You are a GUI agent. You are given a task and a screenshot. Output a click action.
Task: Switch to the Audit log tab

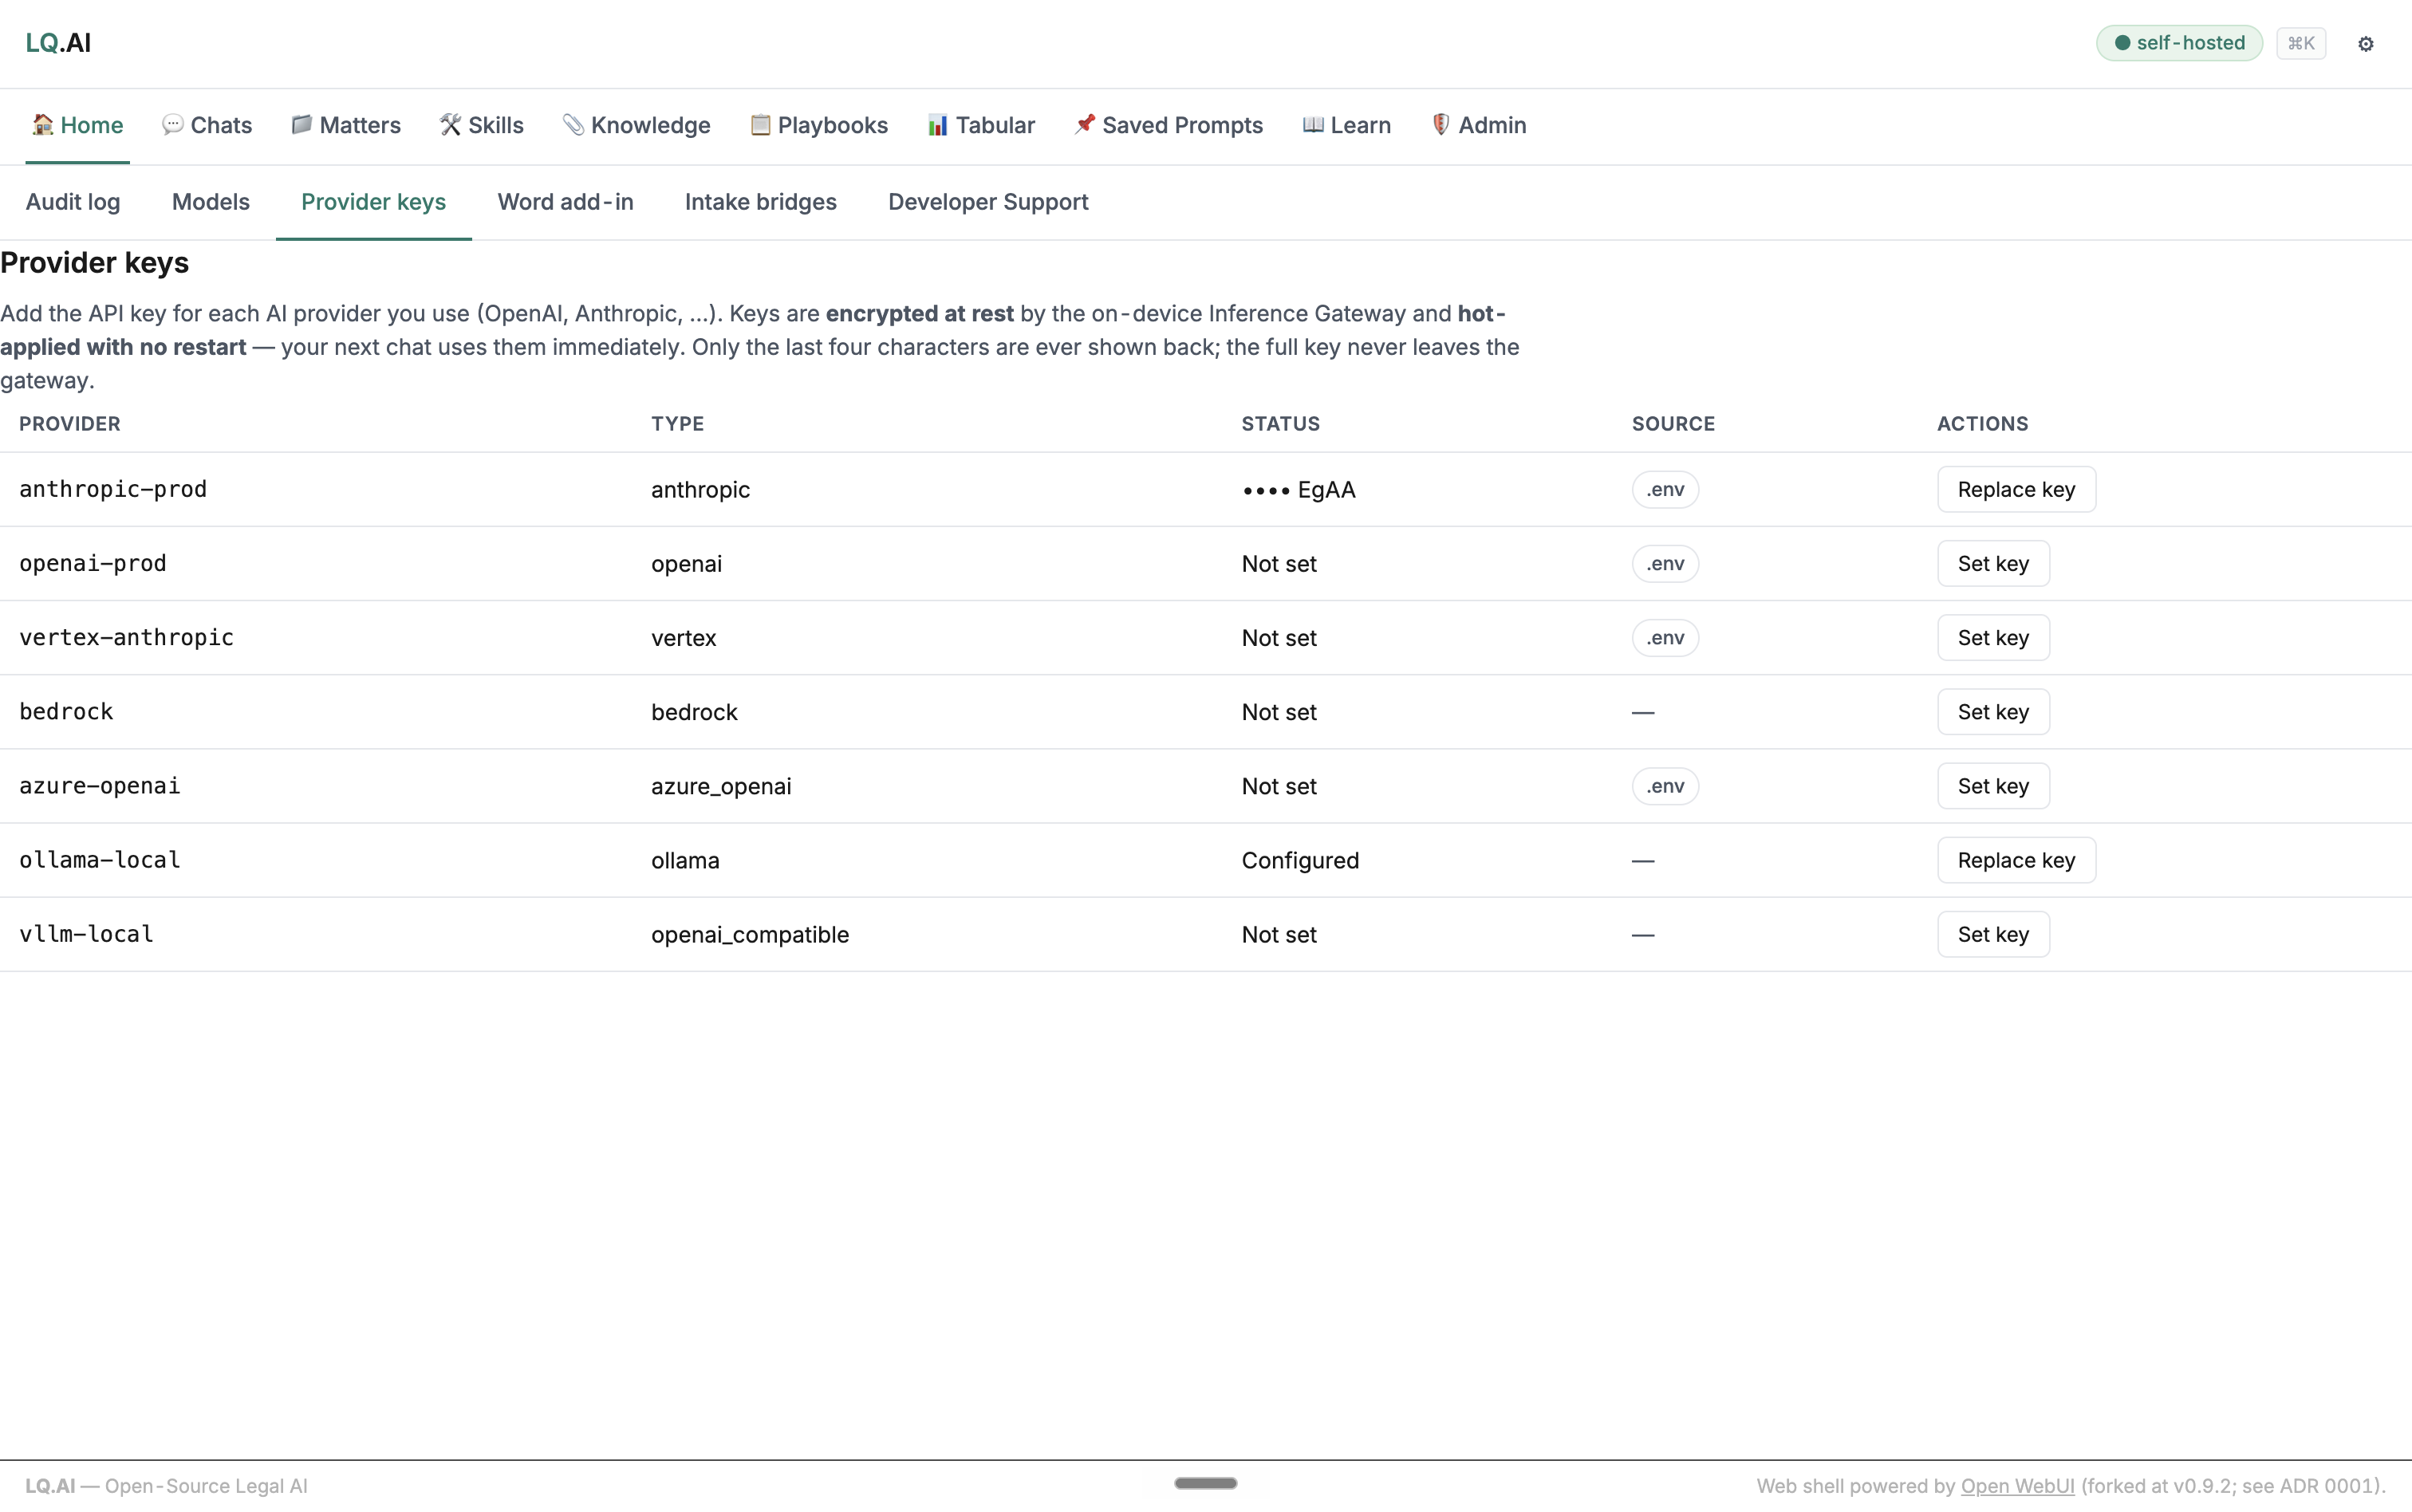pyautogui.click(x=73, y=202)
